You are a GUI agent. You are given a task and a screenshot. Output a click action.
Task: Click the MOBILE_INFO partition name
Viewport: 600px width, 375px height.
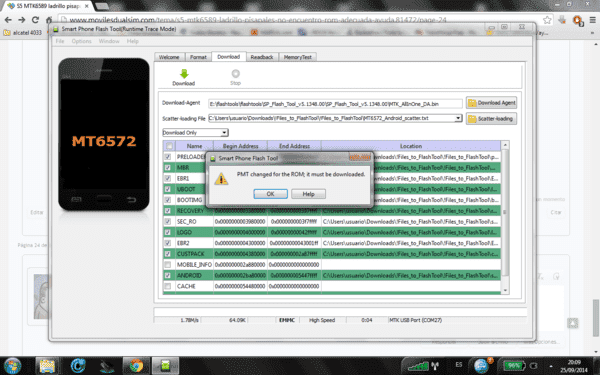(194, 264)
